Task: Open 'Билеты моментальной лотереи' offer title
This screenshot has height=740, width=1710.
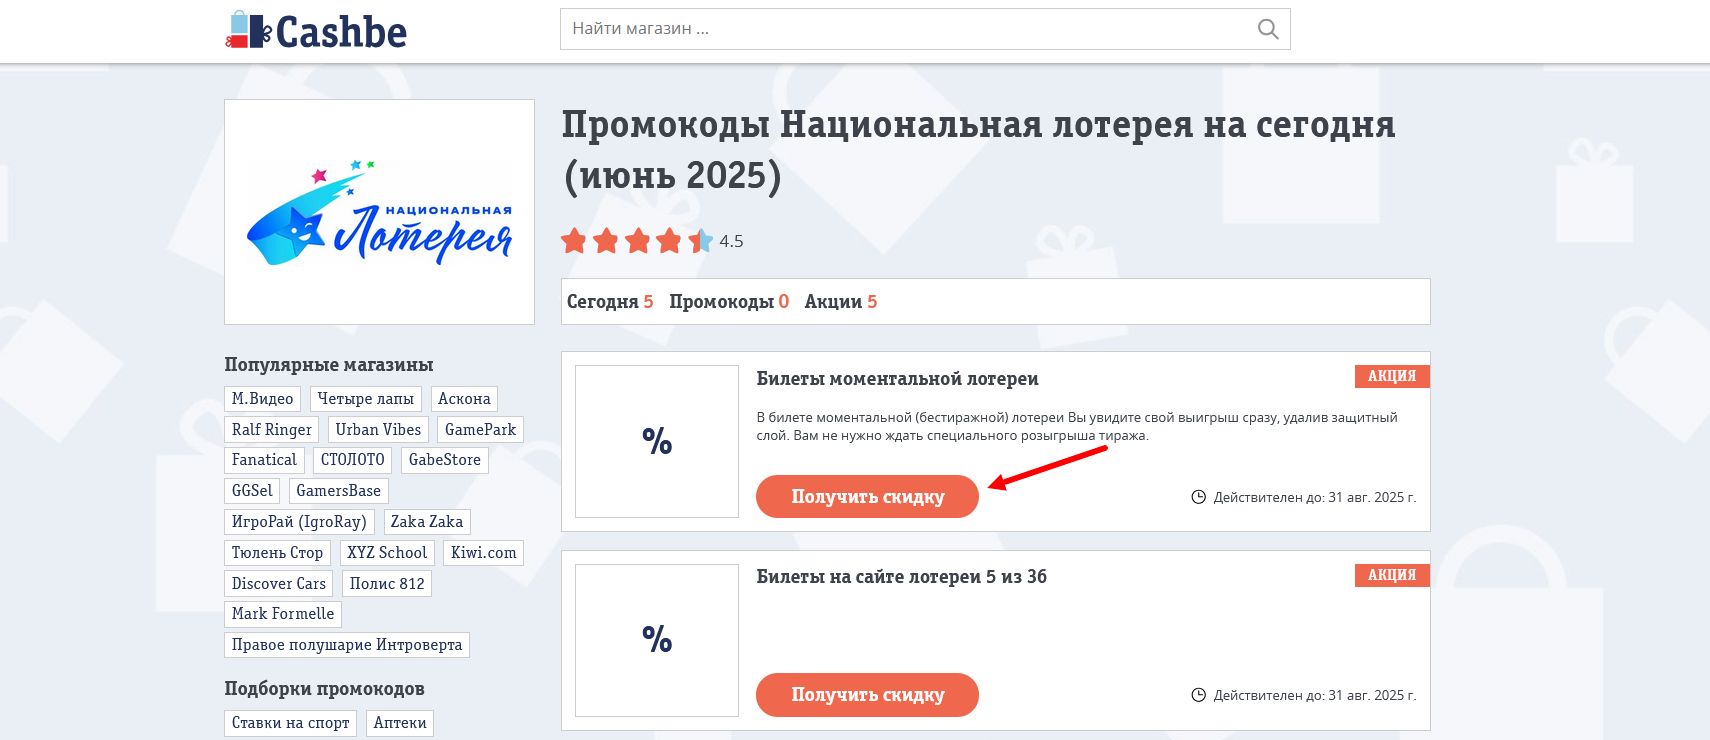Action: click(897, 379)
